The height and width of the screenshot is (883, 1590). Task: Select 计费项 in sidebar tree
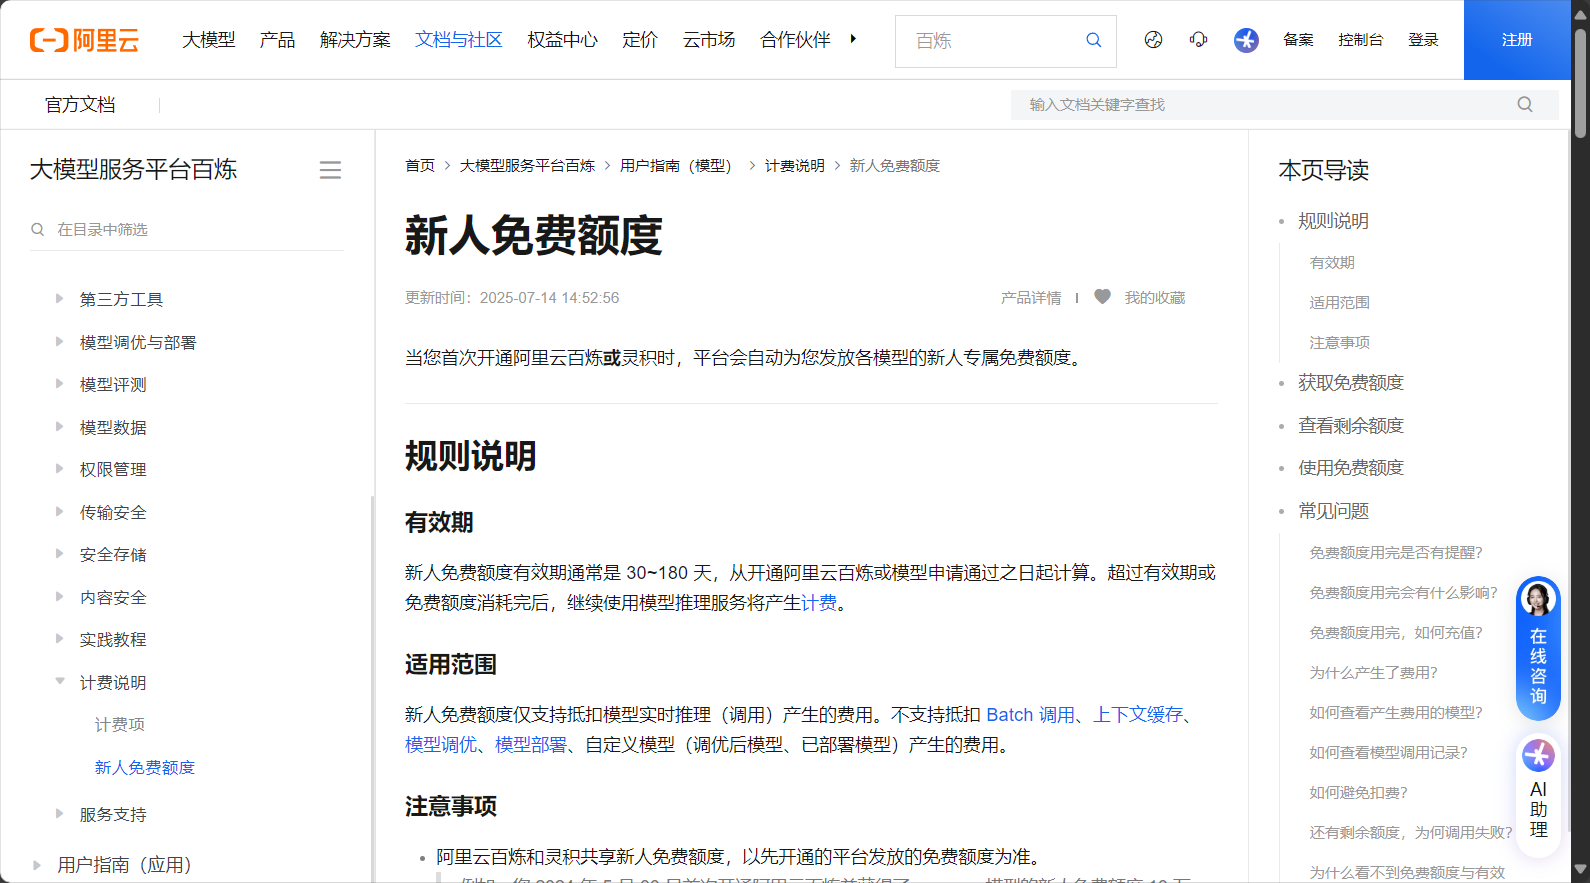click(x=120, y=725)
